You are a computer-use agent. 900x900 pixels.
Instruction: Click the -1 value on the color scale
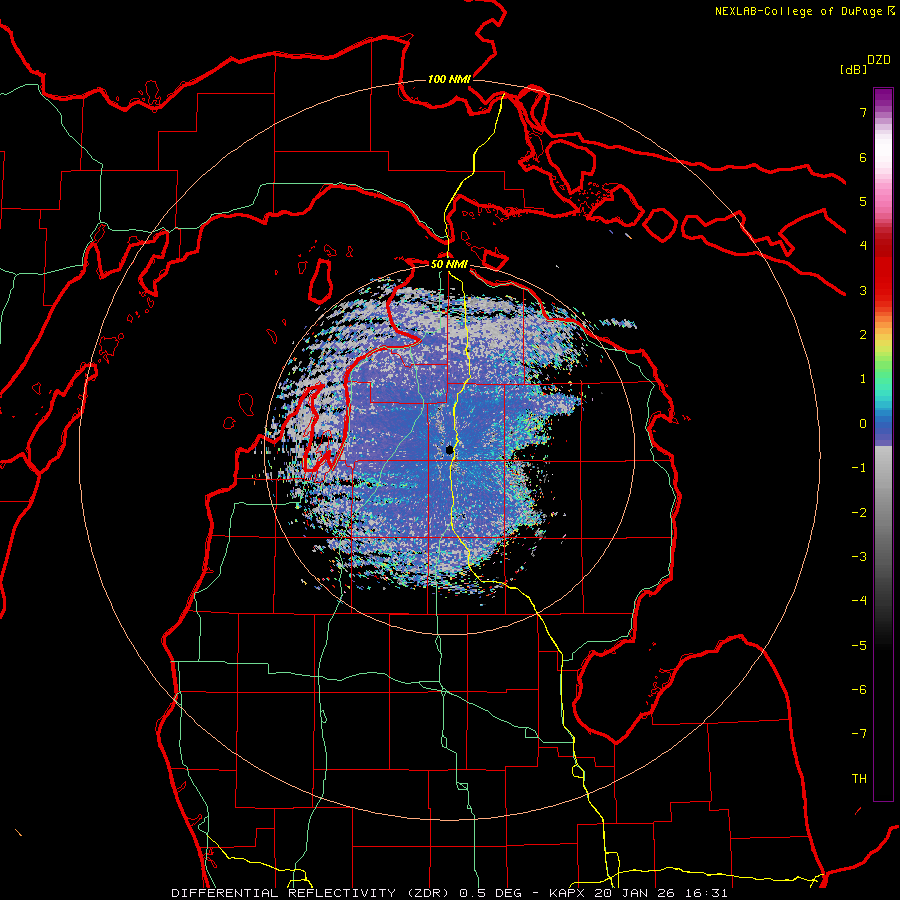pyautogui.click(x=859, y=468)
